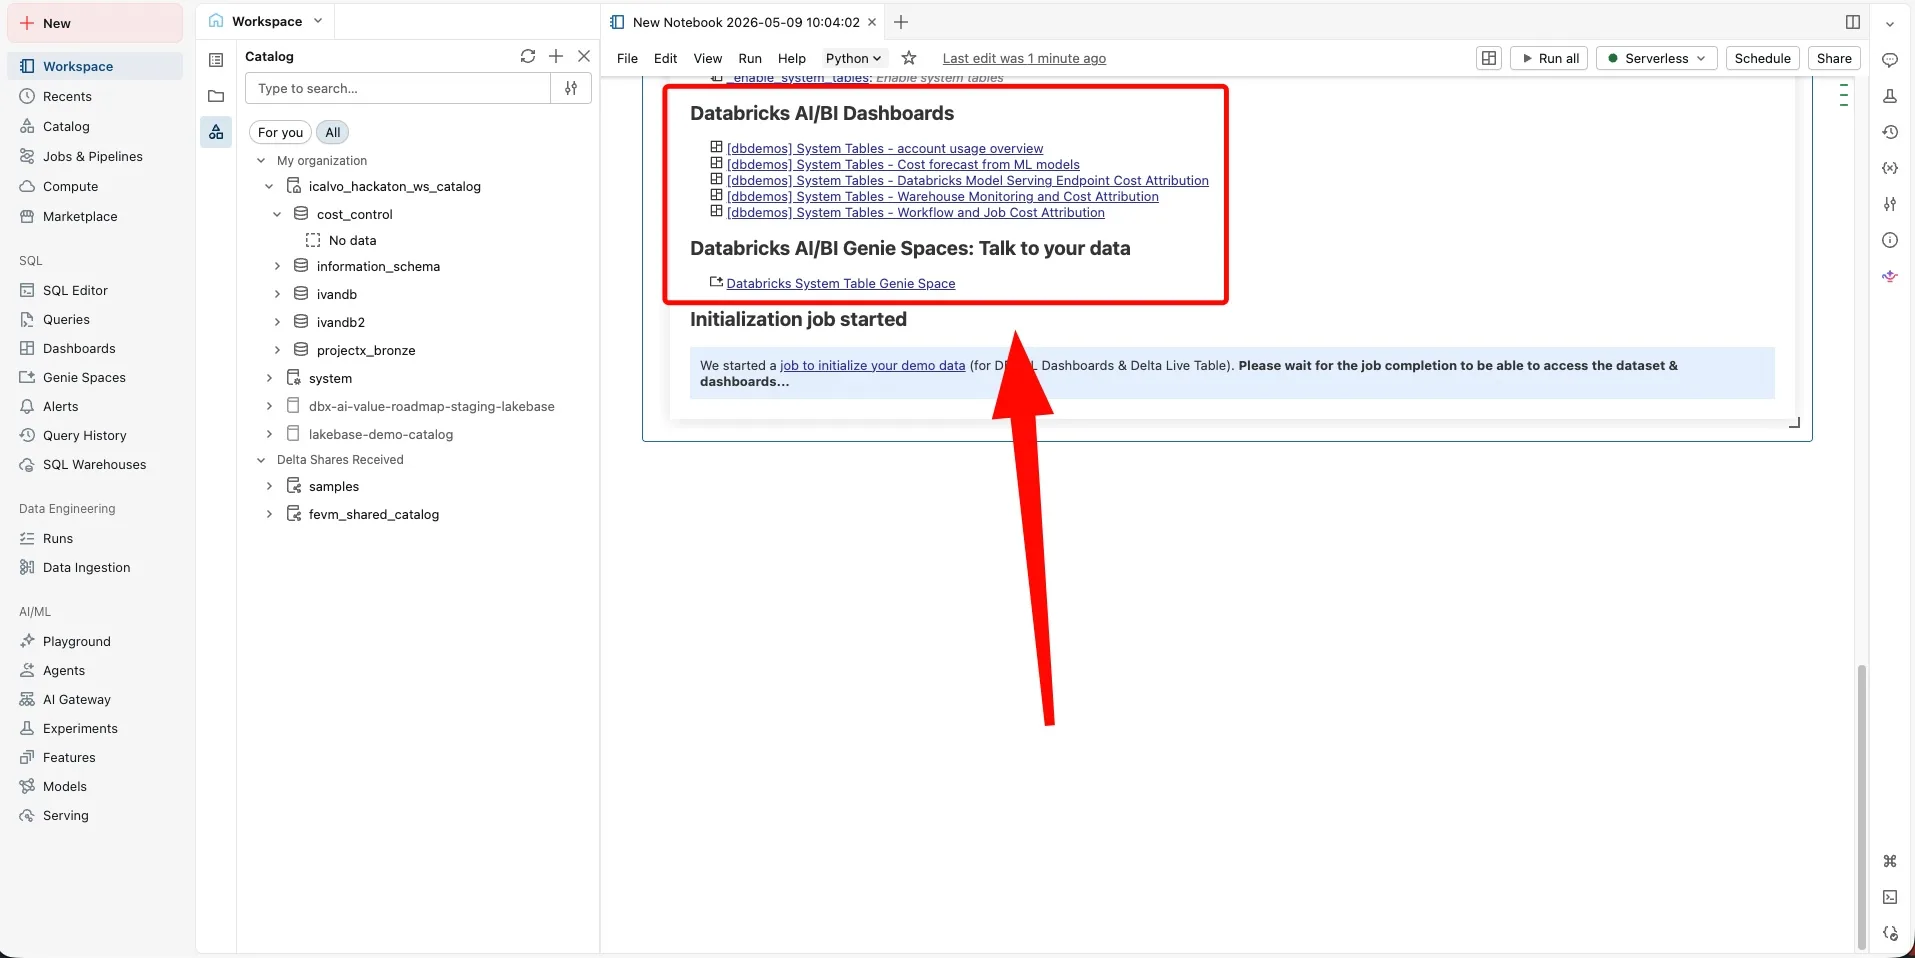
Task: Open Jobs & Pipelines
Action: click(x=94, y=156)
